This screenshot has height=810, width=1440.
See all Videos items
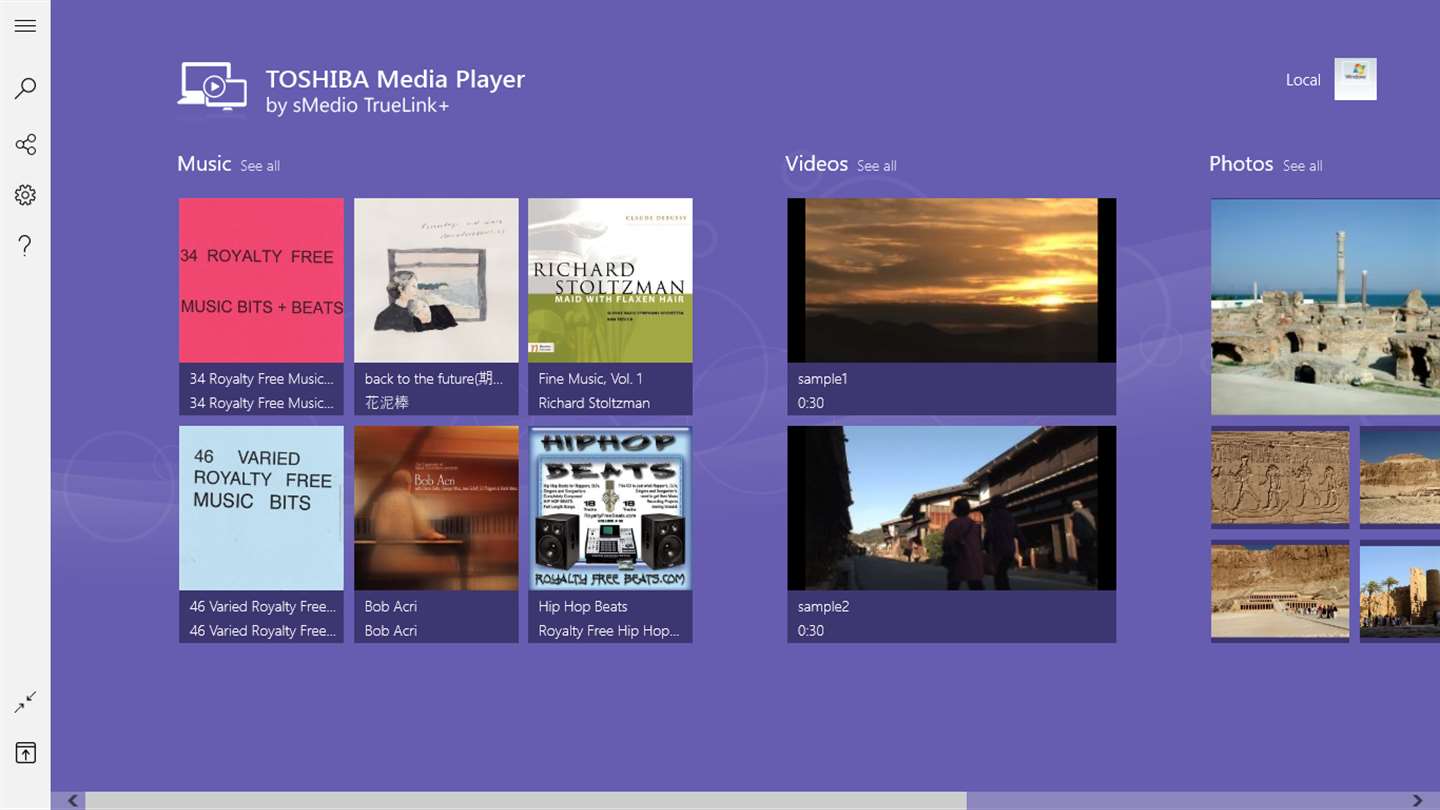click(x=877, y=166)
